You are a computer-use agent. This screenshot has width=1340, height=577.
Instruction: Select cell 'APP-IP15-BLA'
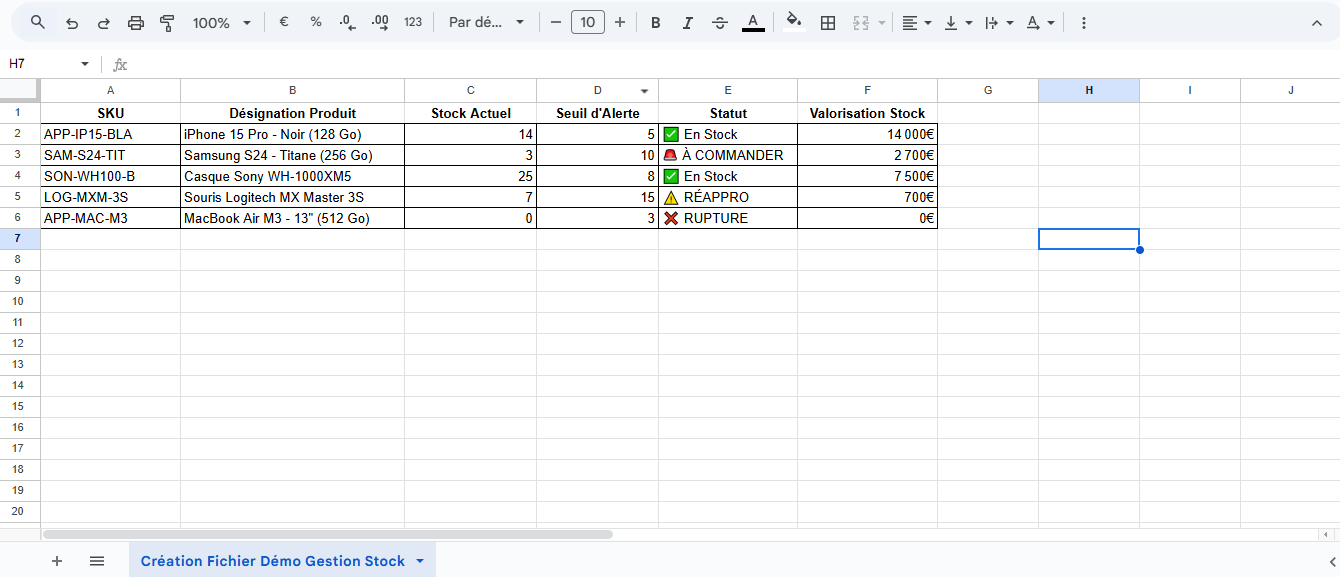coord(110,134)
